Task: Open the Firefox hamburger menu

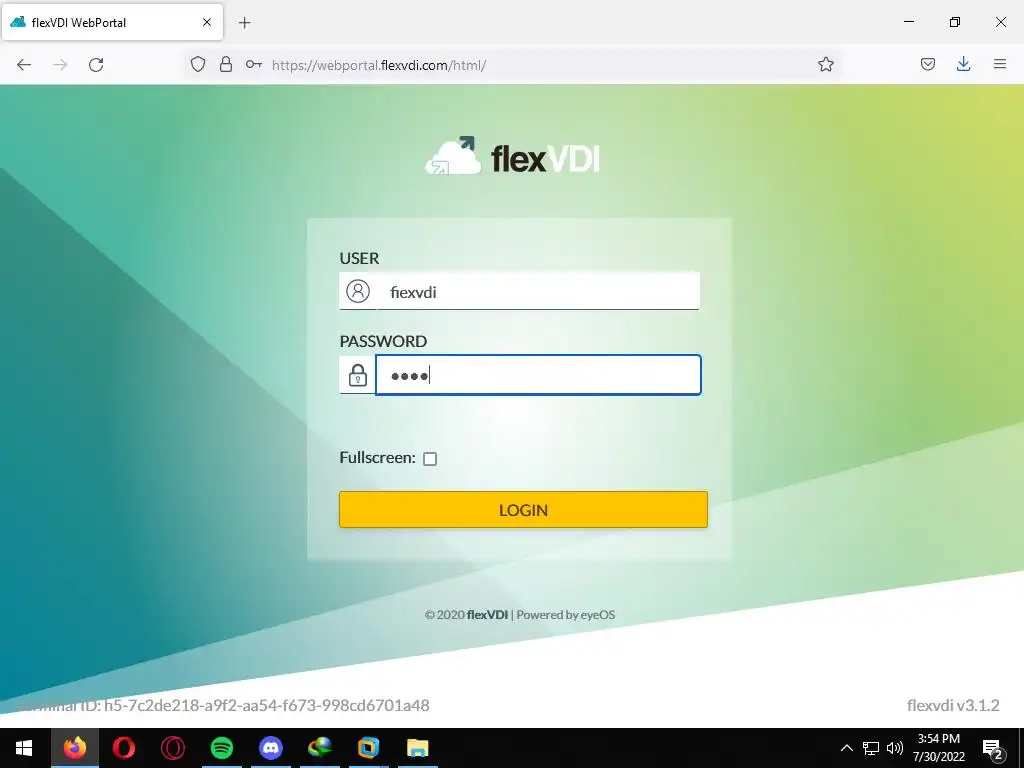Action: 1000,64
